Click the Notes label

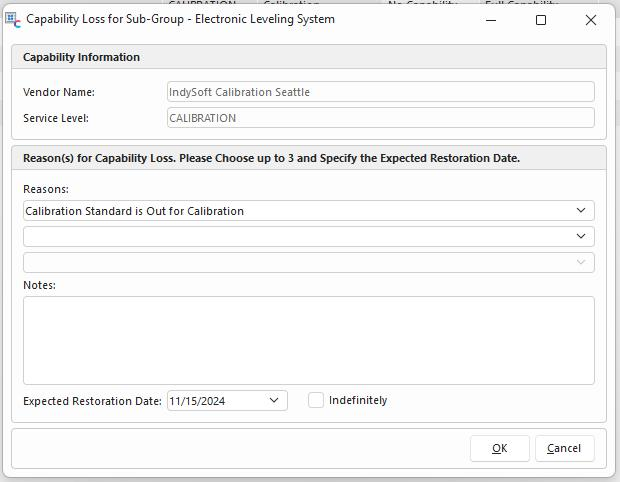39,285
